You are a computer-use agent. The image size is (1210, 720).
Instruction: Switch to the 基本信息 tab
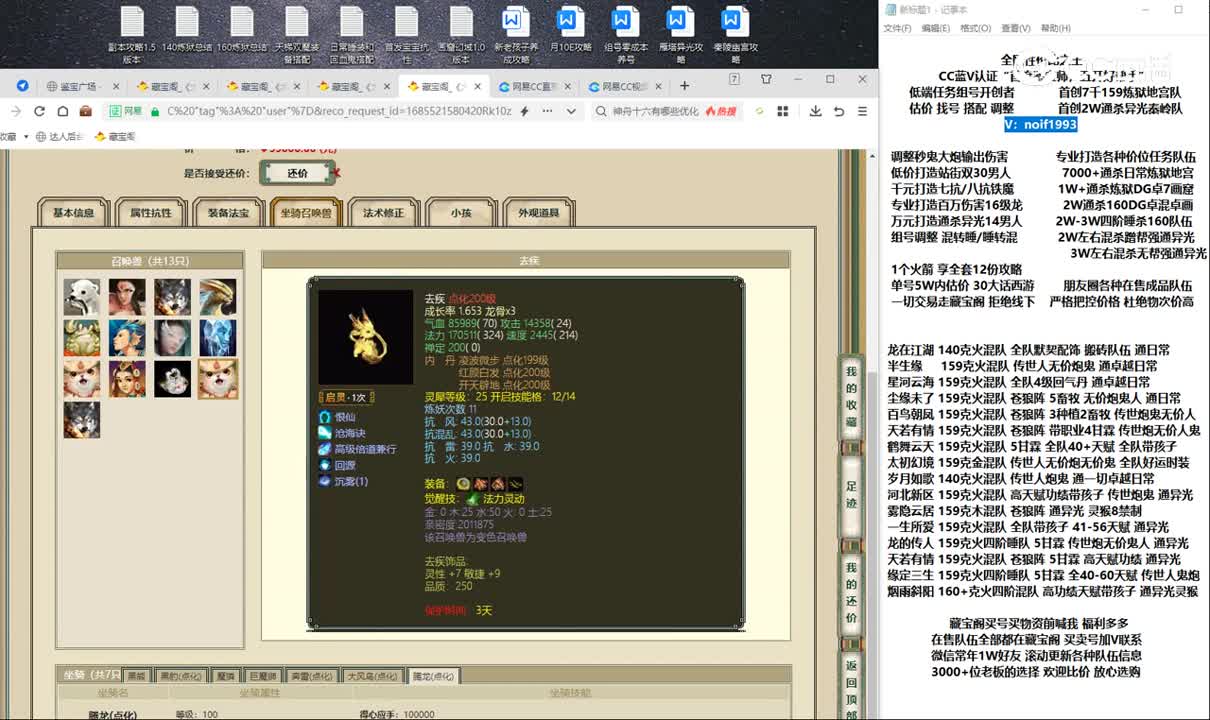(73, 213)
